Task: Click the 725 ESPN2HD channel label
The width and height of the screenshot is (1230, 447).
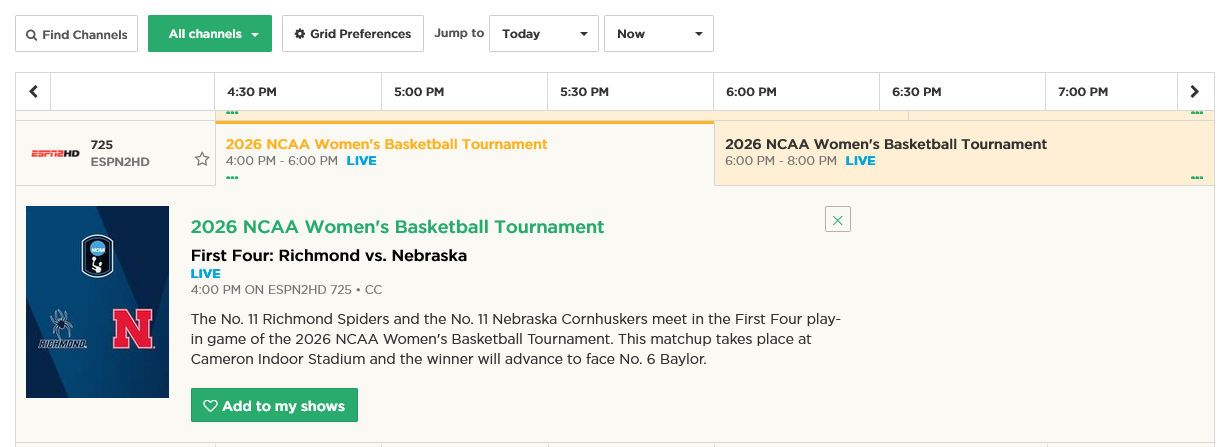Action: click(x=119, y=153)
